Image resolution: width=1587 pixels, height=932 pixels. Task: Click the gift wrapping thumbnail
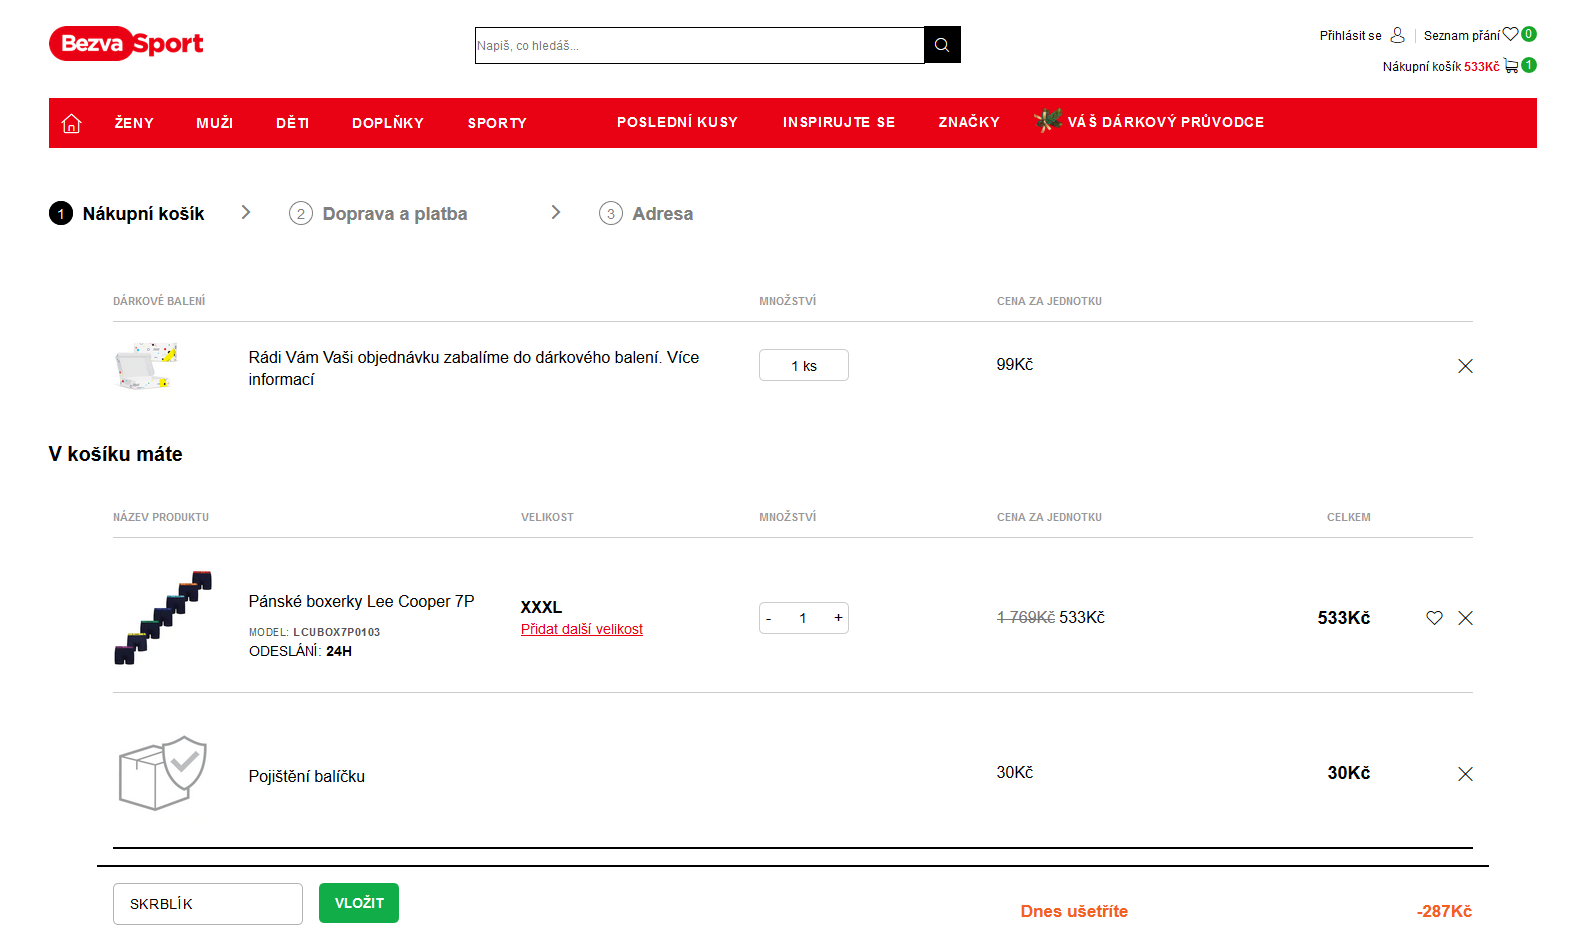(146, 367)
